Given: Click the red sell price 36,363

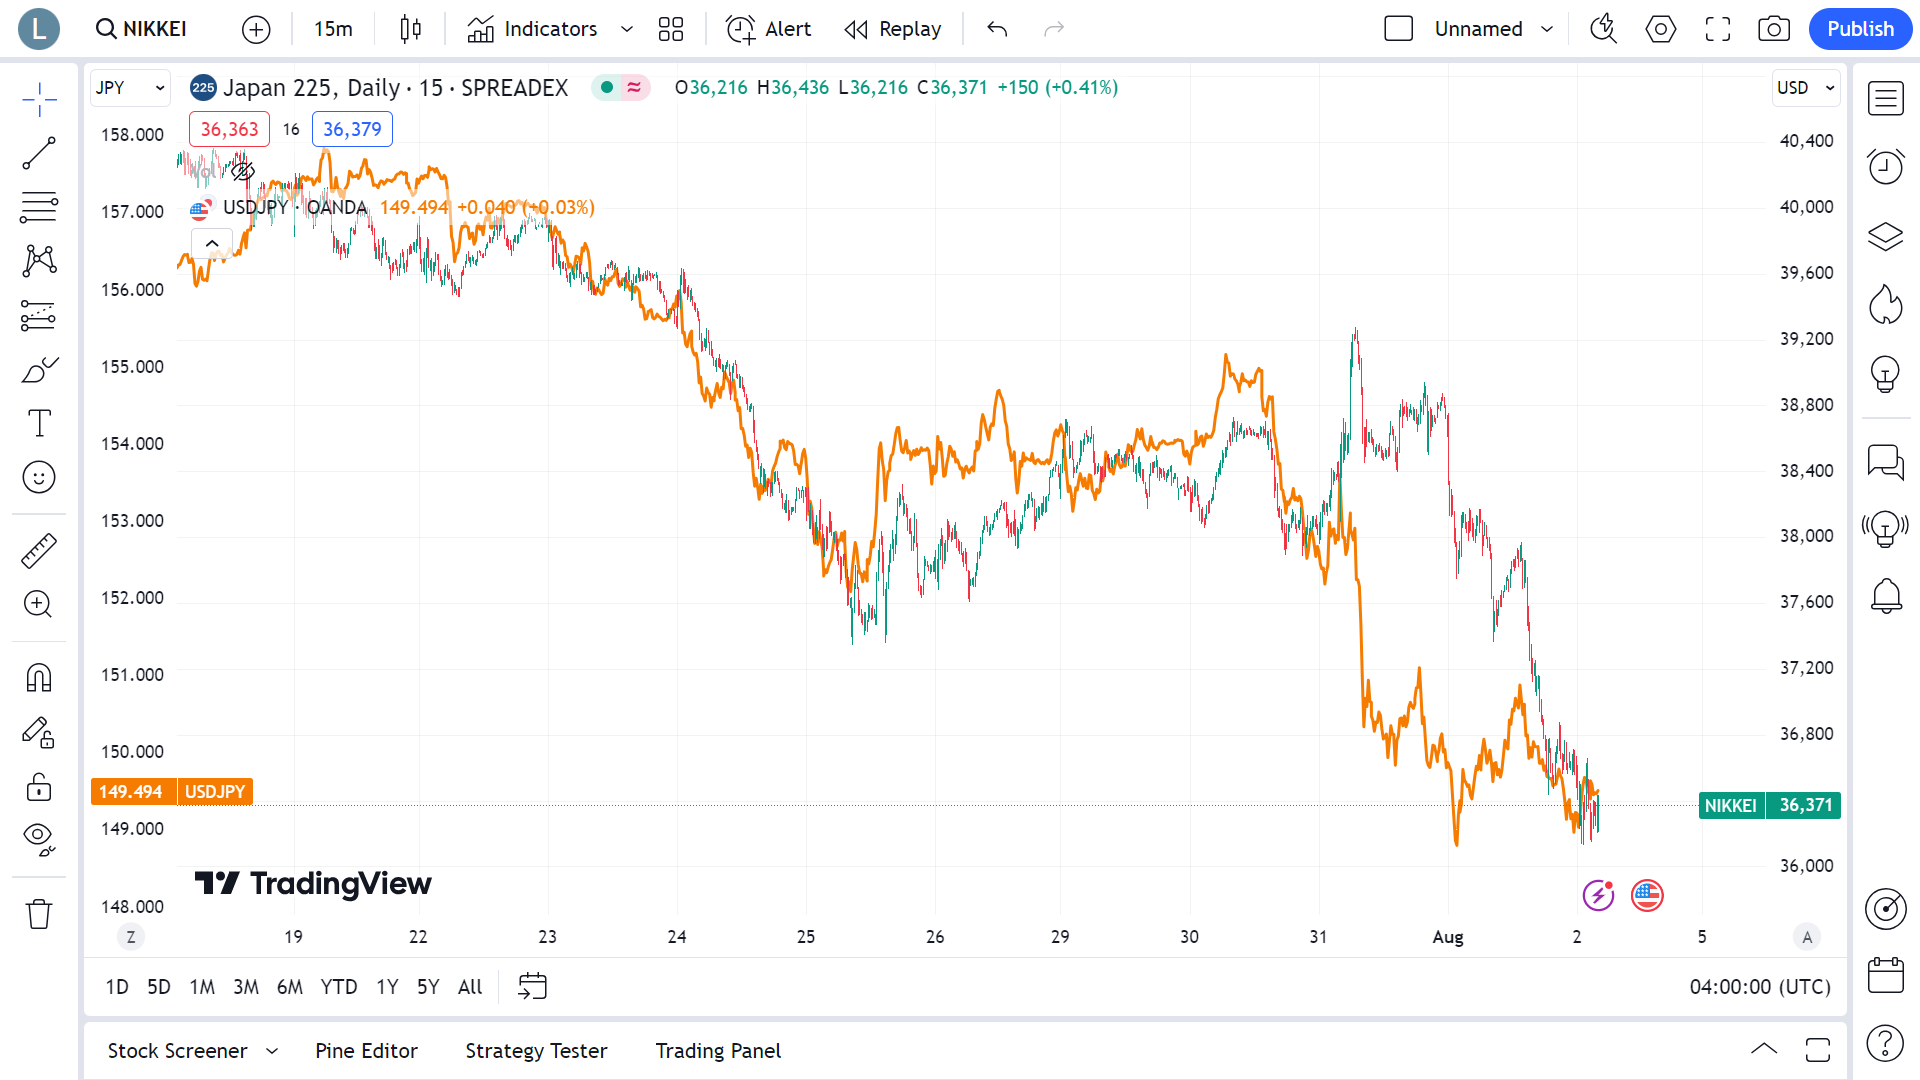Looking at the screenshot, I should coord(229,129).
